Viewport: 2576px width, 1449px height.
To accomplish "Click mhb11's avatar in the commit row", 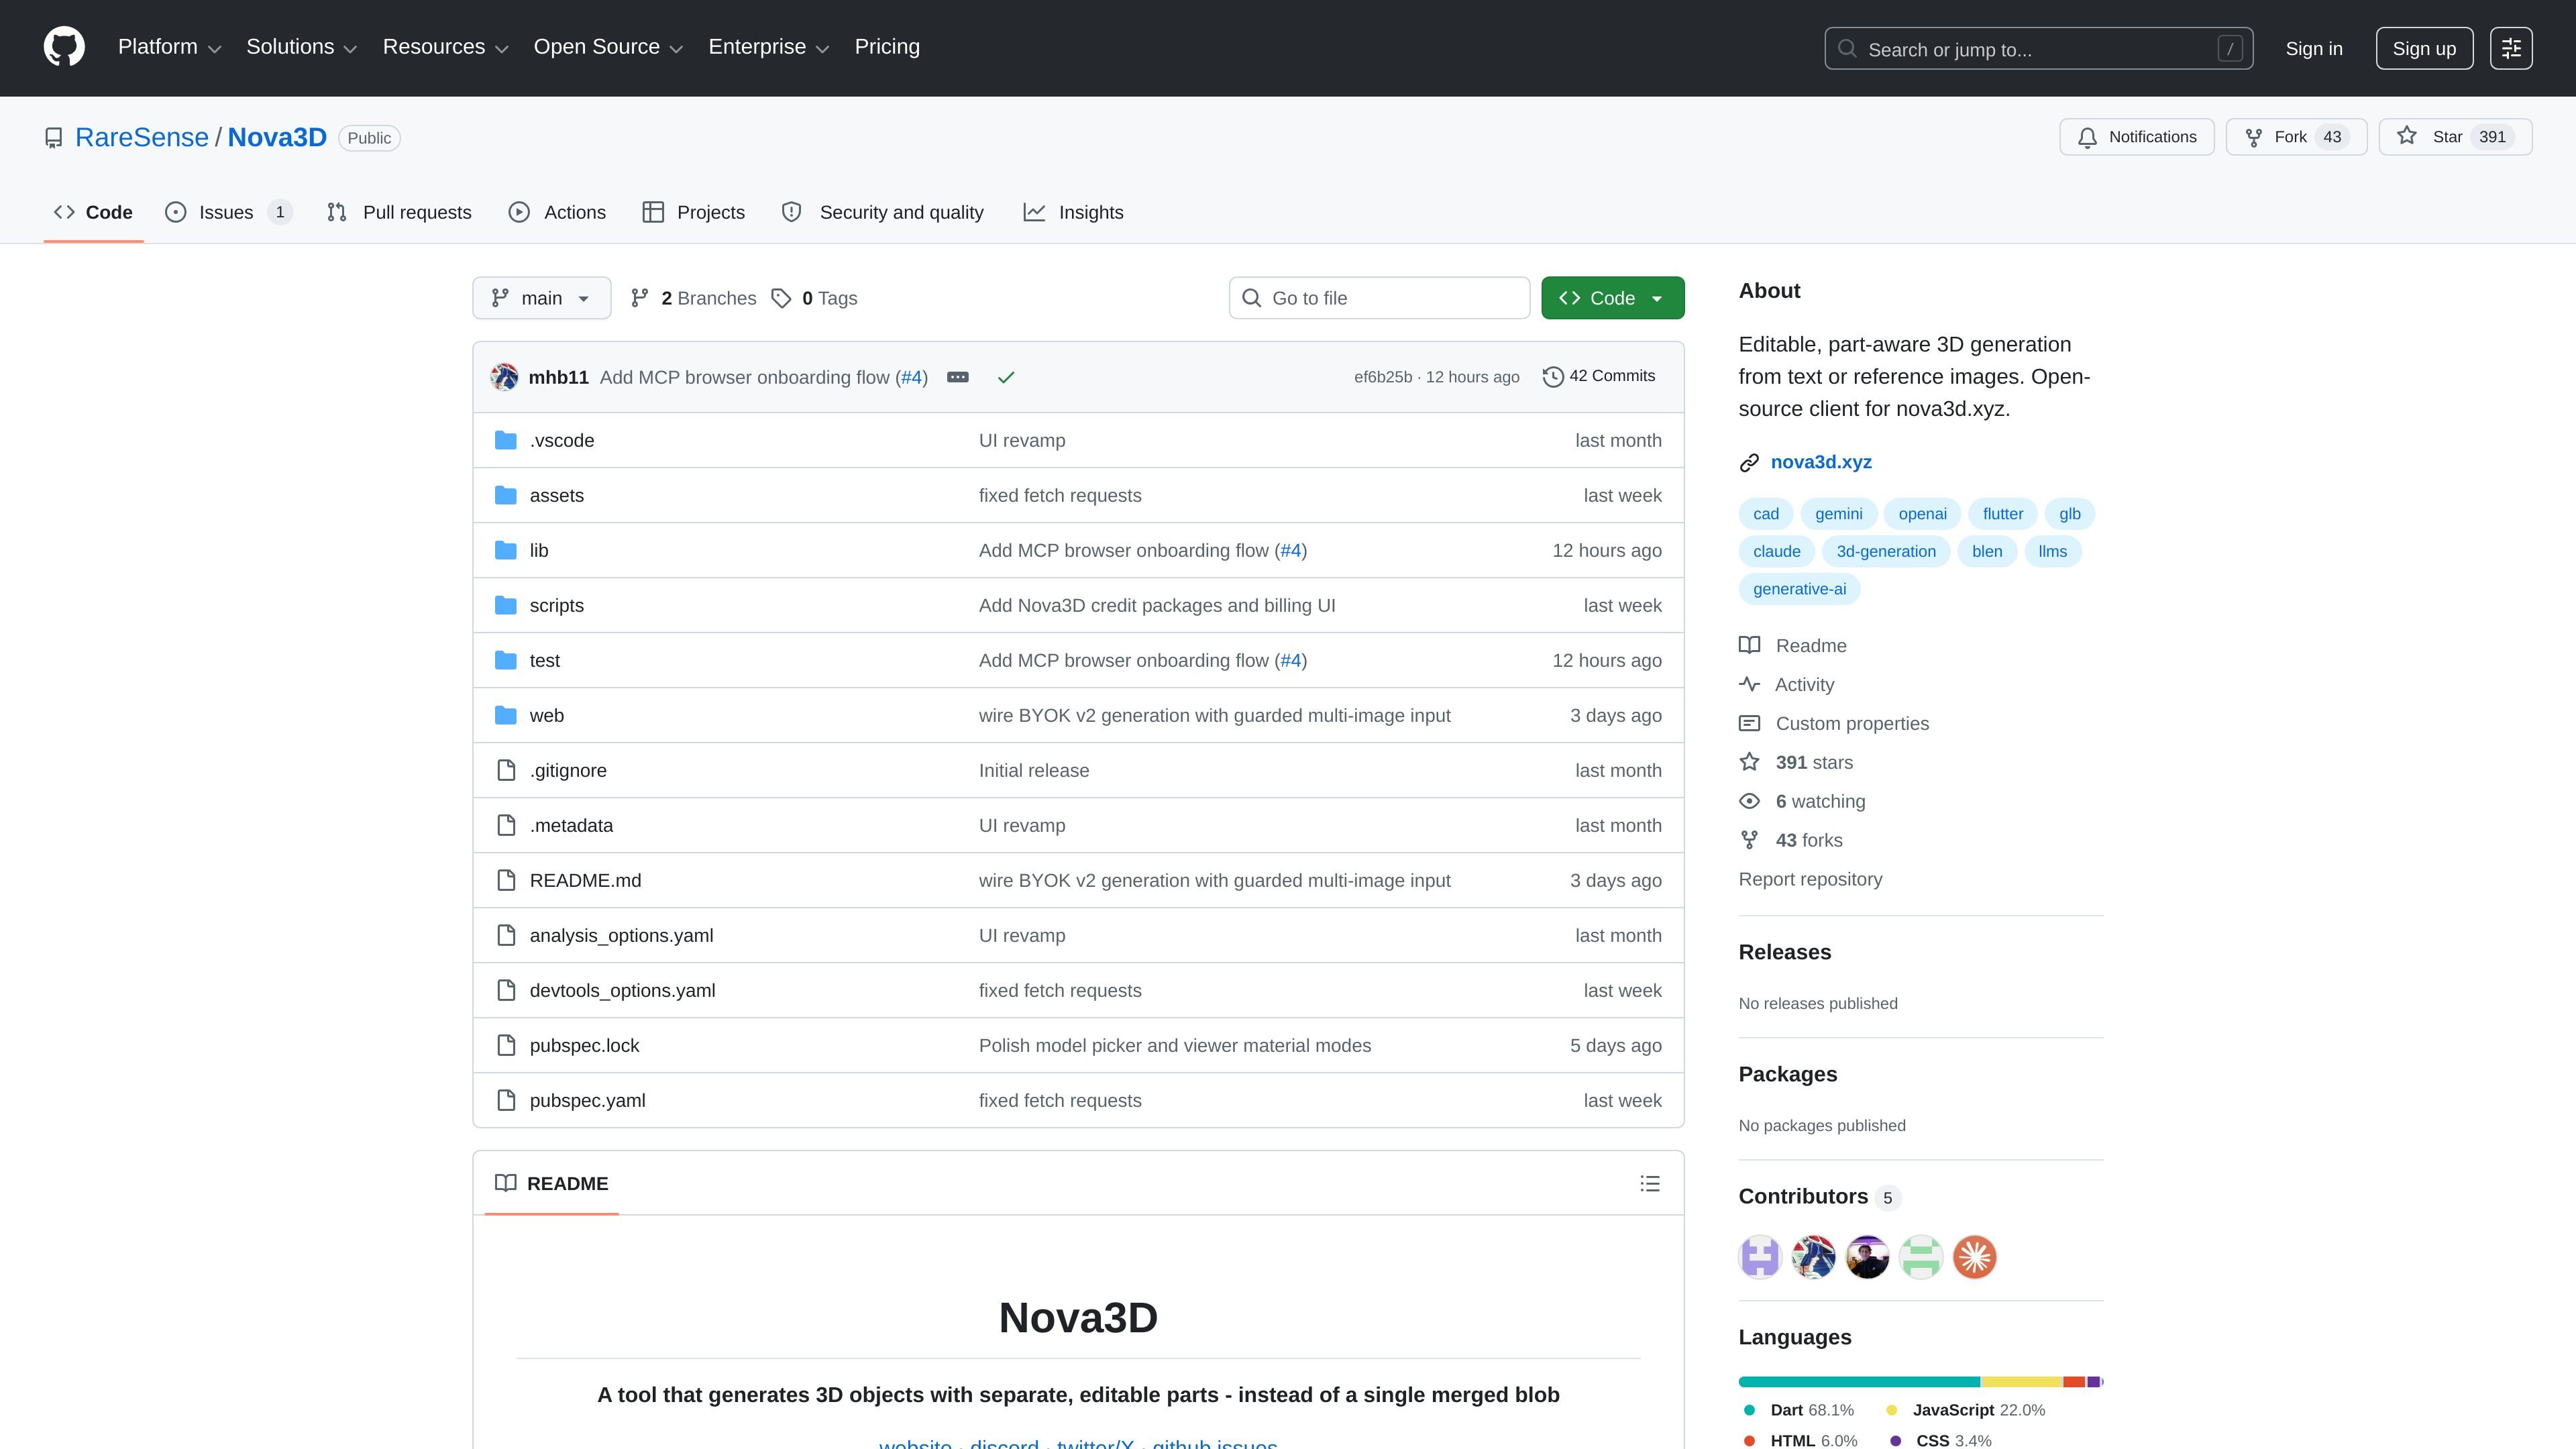I will [x=504, y=377].
